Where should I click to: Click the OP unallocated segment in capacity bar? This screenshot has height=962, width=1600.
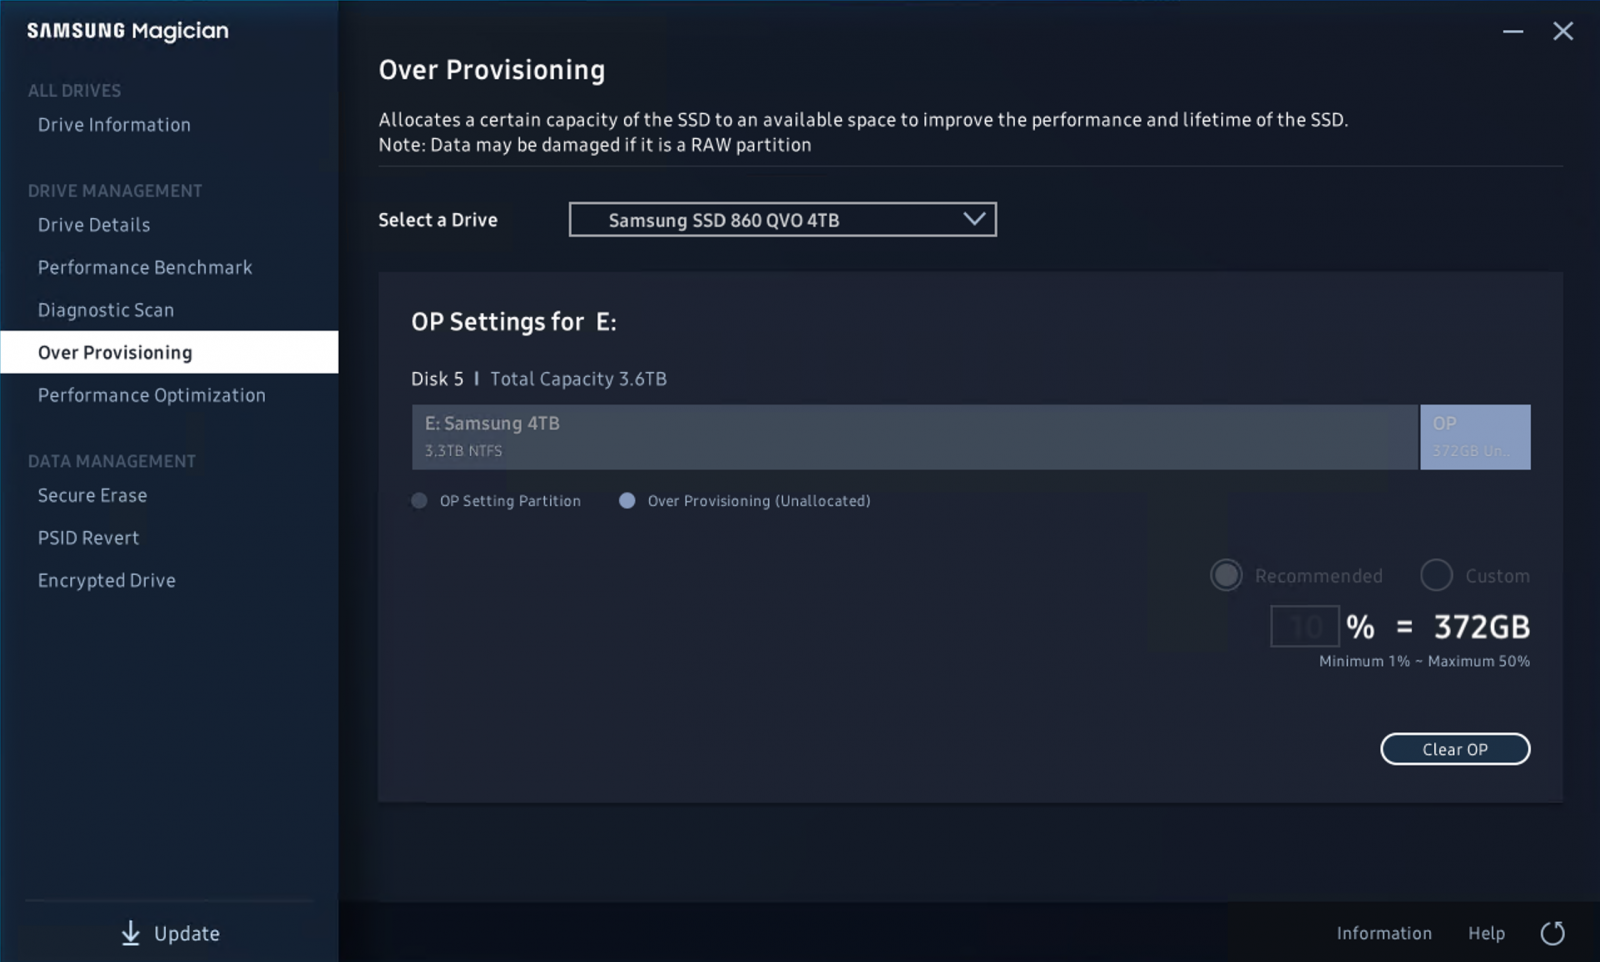coord(1475,437)
